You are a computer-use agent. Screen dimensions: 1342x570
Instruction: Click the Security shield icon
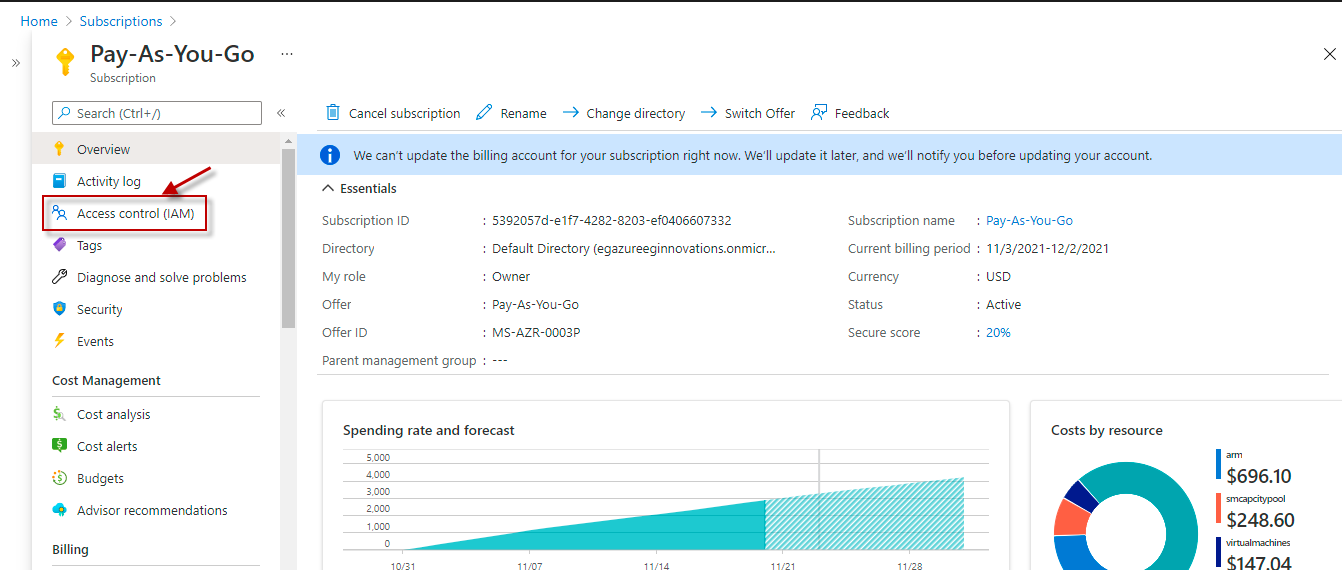(x=60, y=309)
